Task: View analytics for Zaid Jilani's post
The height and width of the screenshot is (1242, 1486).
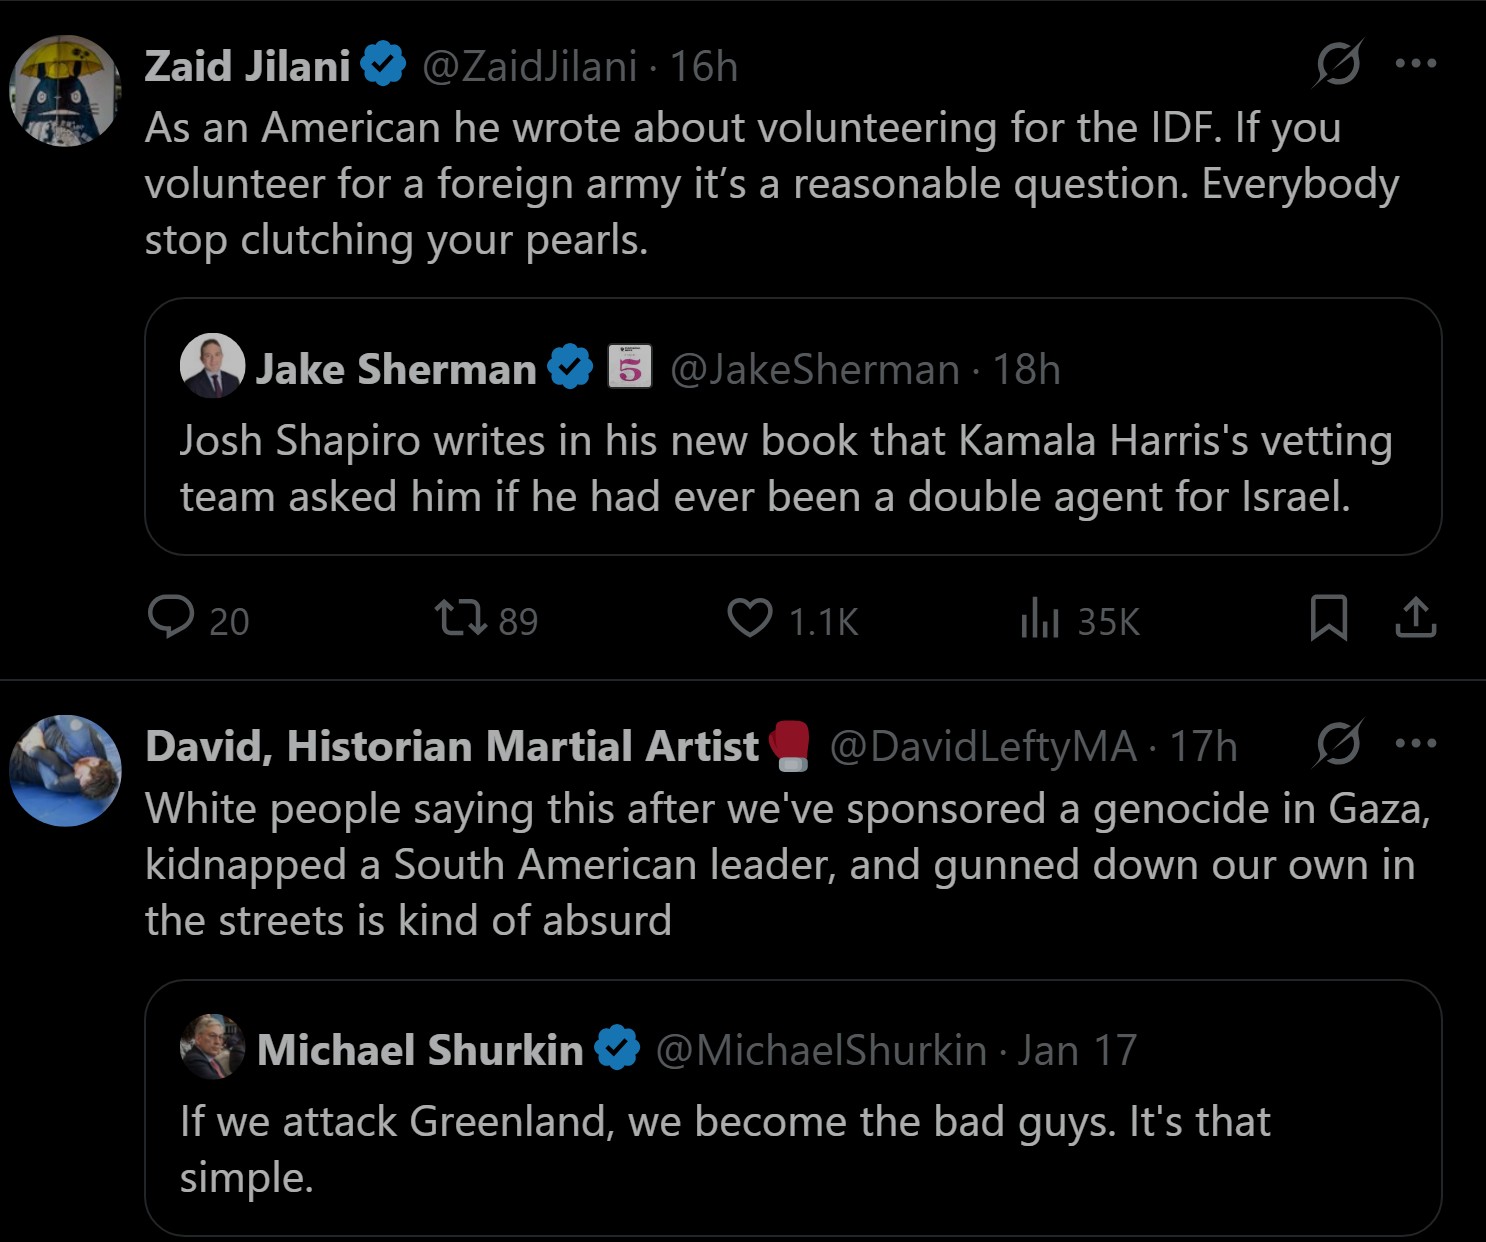Action: click(1040, 618)
